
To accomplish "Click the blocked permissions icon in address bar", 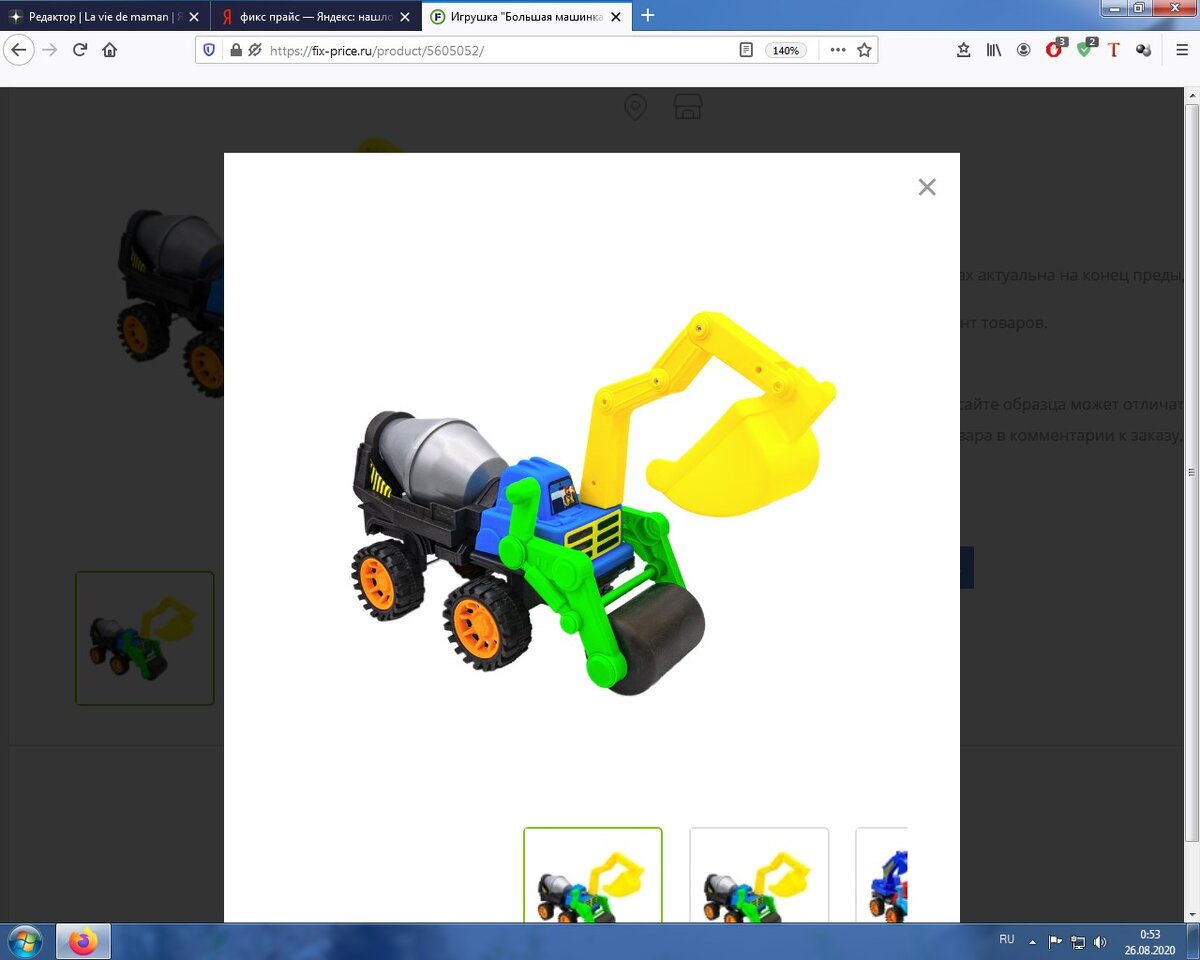I will click(x=255, y=50).
